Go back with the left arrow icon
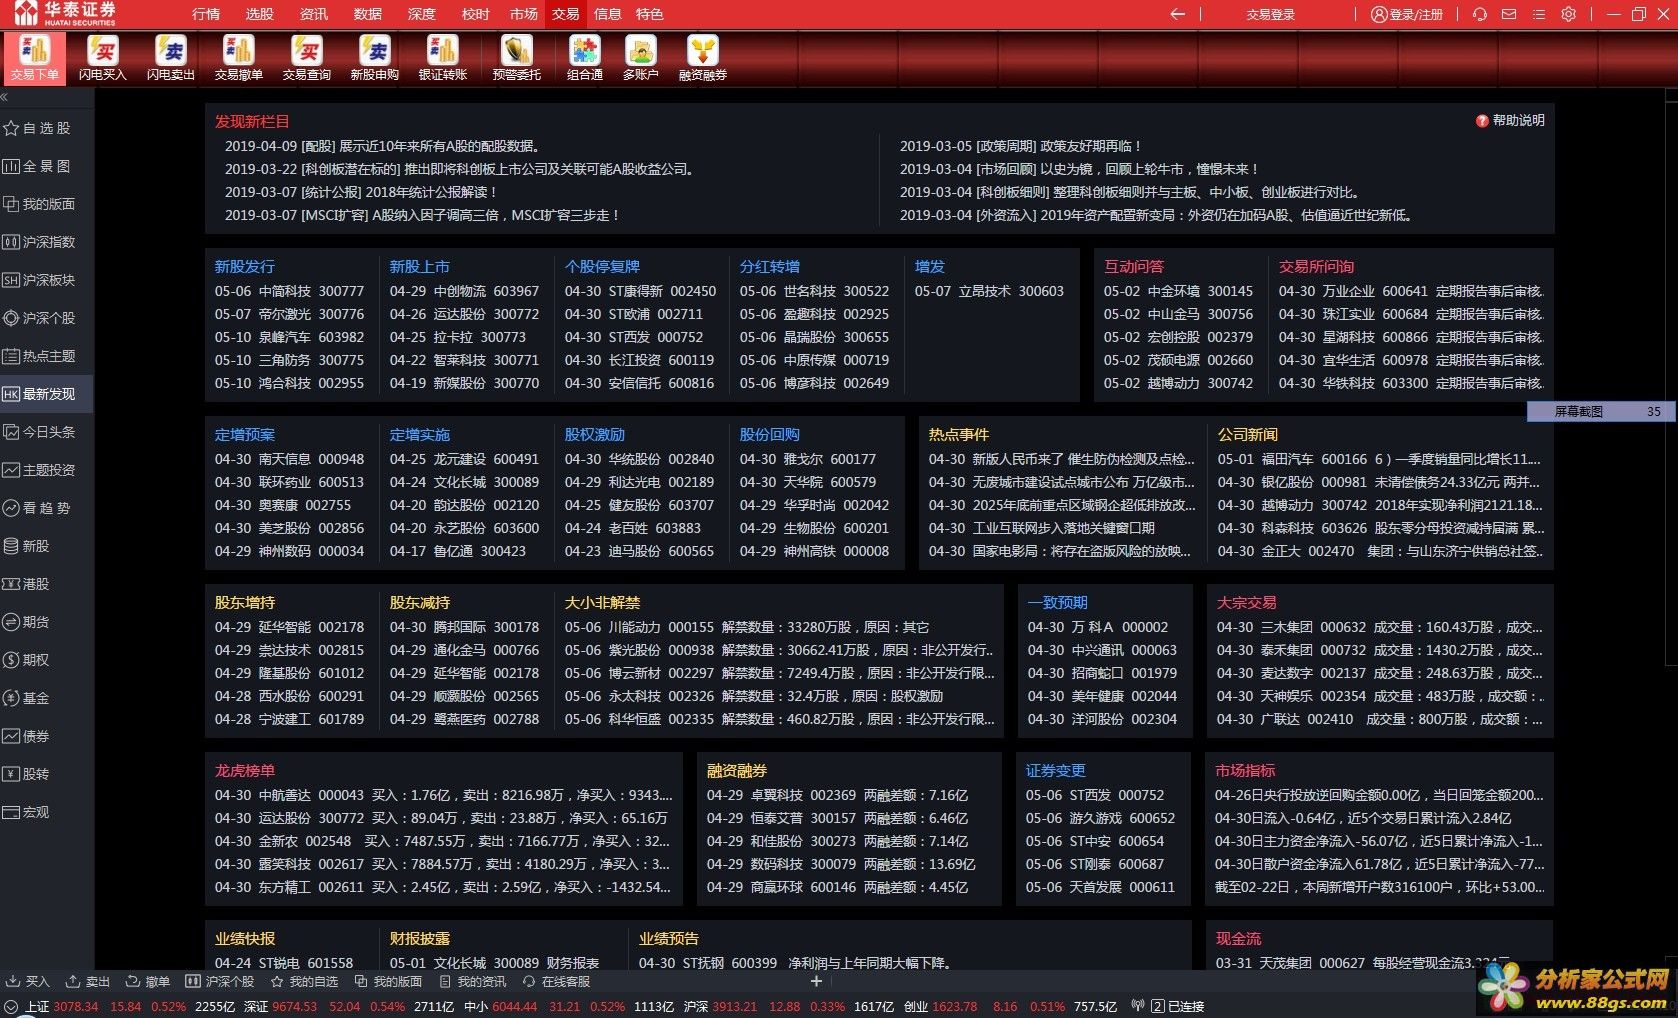The width and height of the screenshot is (1678, 1018). (x=1178, y=14)
